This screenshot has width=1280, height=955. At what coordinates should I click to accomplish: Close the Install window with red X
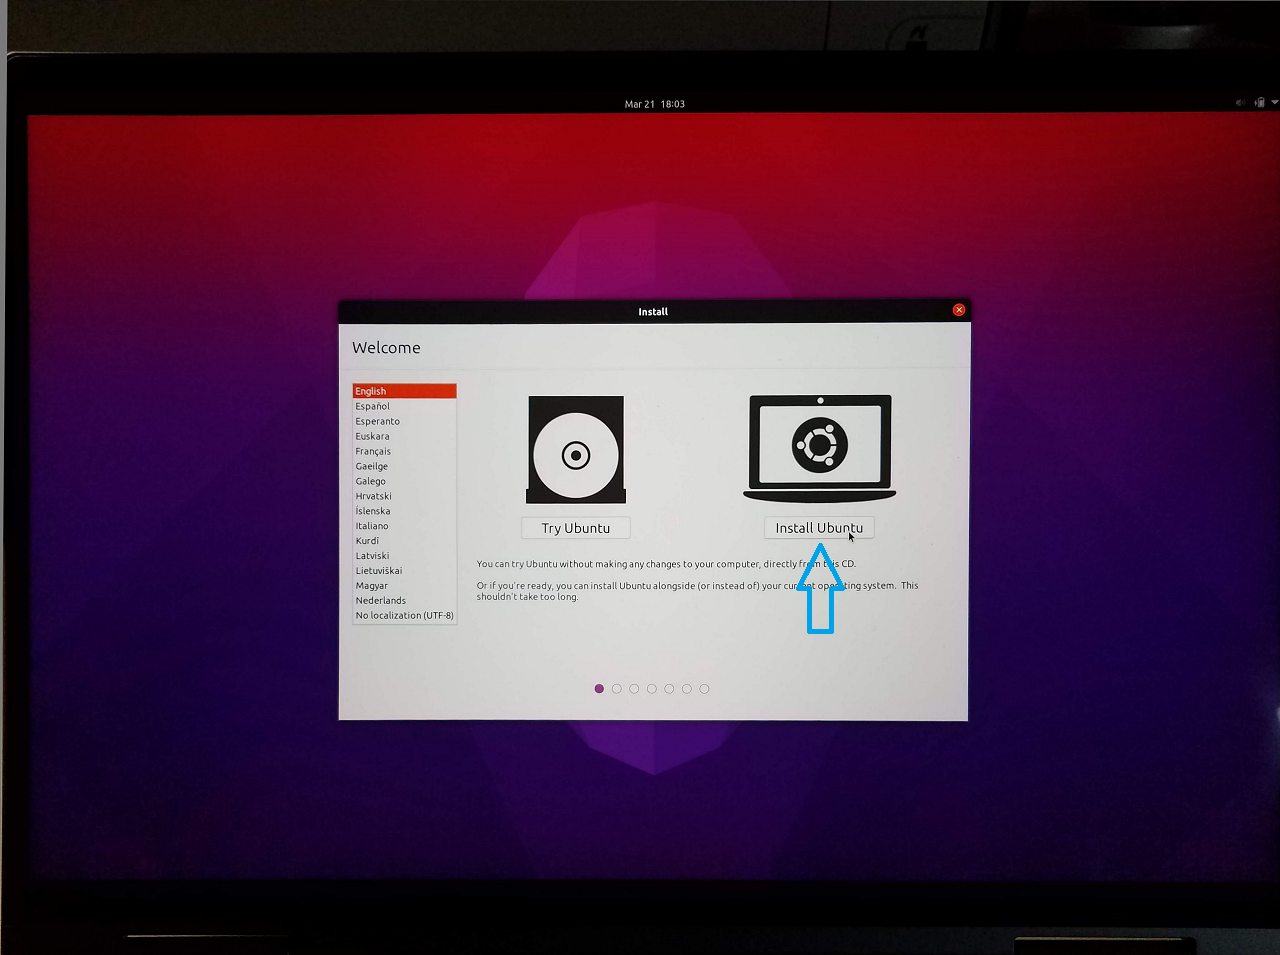(958, 310)
